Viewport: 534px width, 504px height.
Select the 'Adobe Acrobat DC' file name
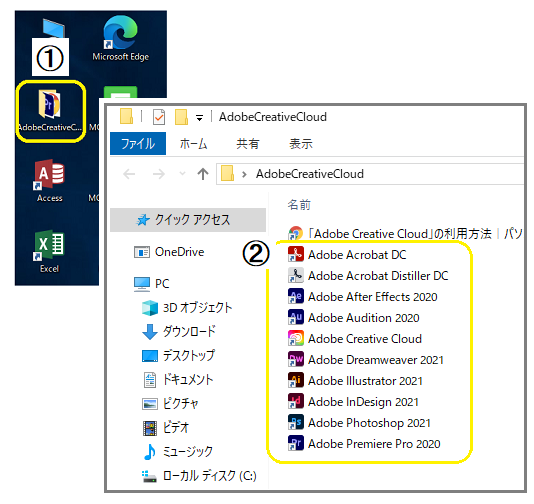pos(357,255)
